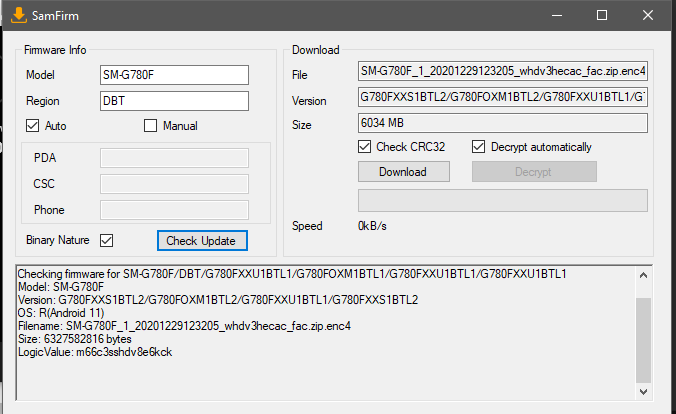Click the 'Speed' label
676x414 pixels.
[x=307, y=226]
